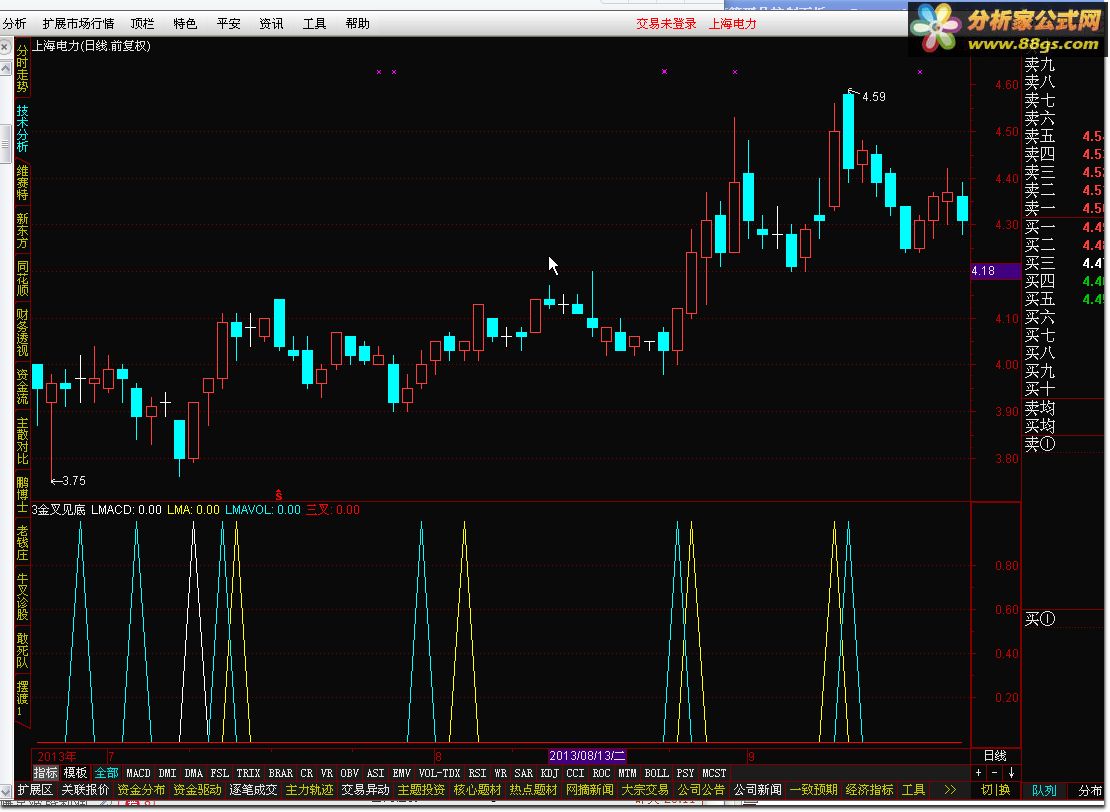Image resolution: width=1110 pixels, height=812 pixels.
Task: Click the 2013/08/13/二 date marker
Action: (x=587, y=755)
